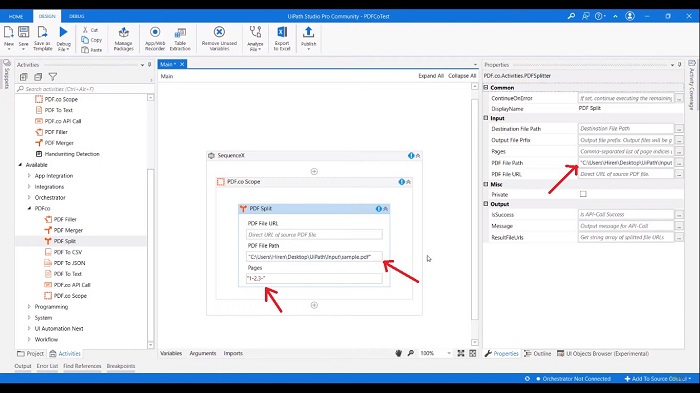Switch to the HOME tab
Image resolution: width=700 pixels, height=393 pixels.
(x=16, y=17)
